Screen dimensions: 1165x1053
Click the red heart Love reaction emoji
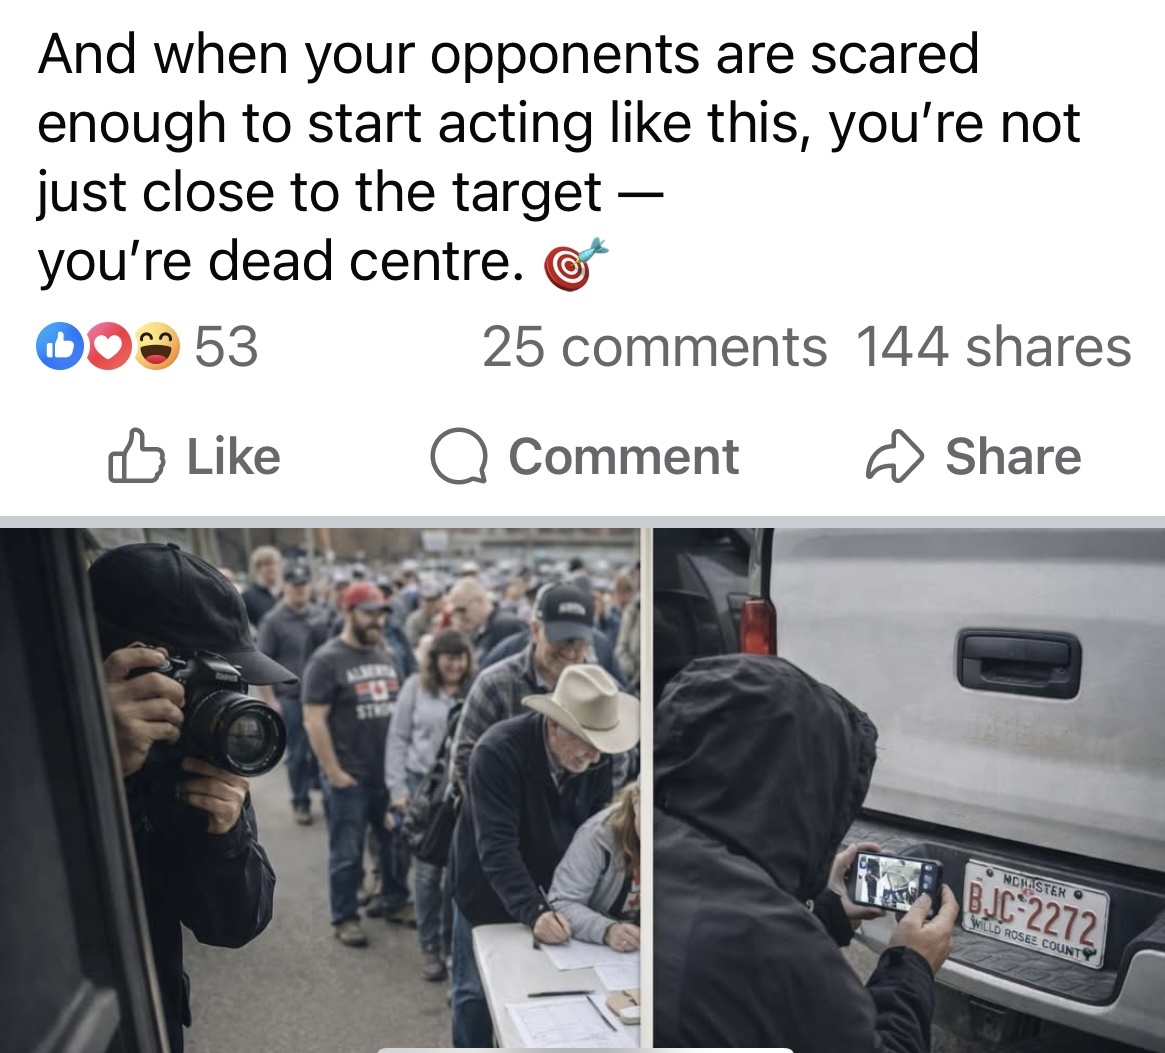pos(108,346)
